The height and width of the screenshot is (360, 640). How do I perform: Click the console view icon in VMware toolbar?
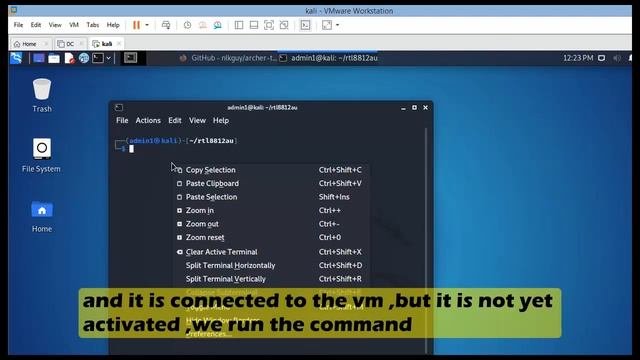pos(305,25)
